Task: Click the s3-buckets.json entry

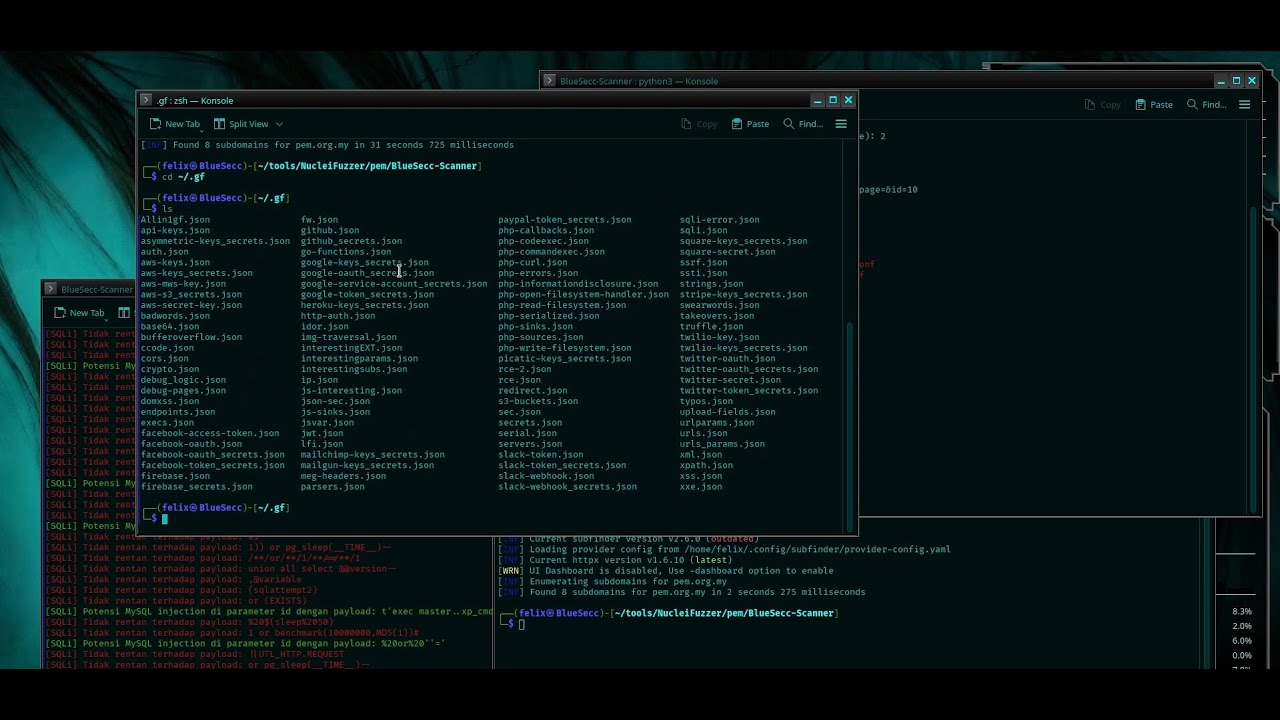Action: pyautogui.click(x=538, y=401)
